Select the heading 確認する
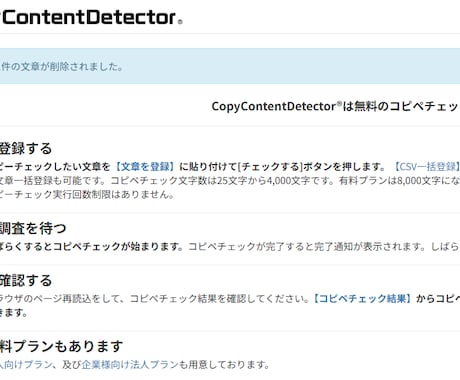 (26, 280)
